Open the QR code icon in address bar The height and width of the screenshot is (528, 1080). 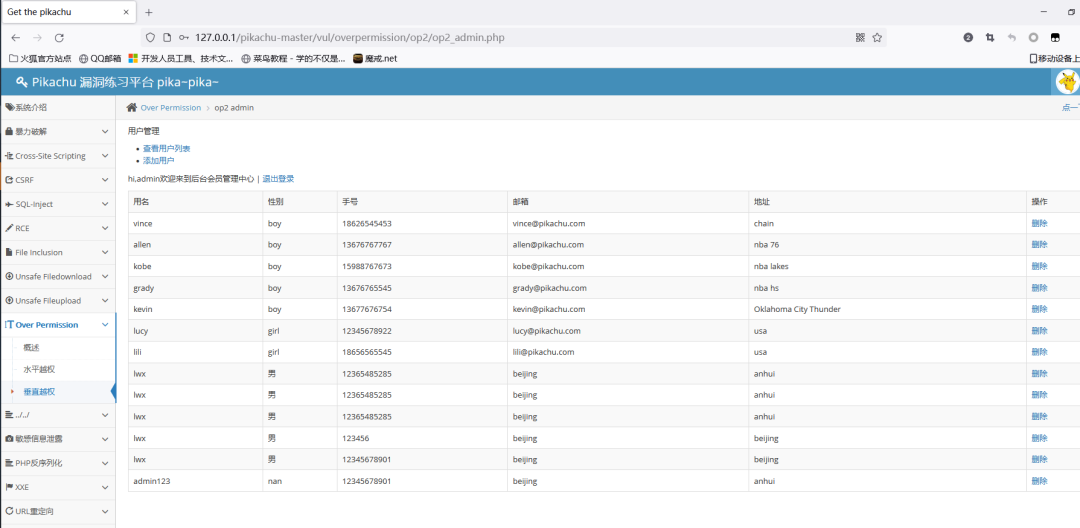tap(860, 38)
